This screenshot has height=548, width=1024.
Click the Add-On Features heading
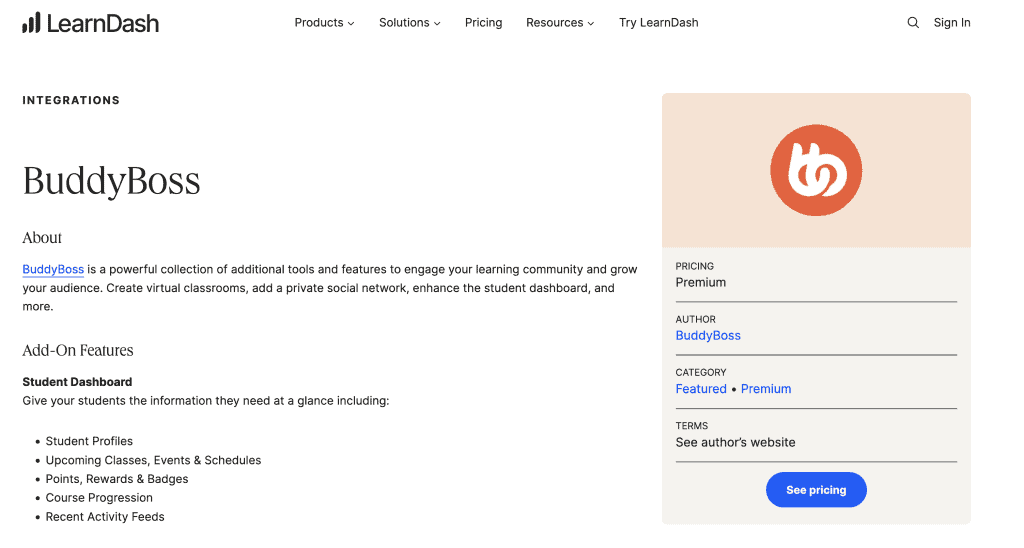coord(78,350)
